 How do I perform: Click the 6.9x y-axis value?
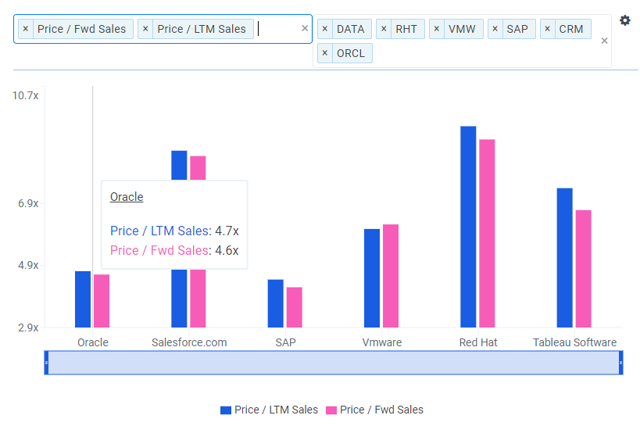pos(28,203)
